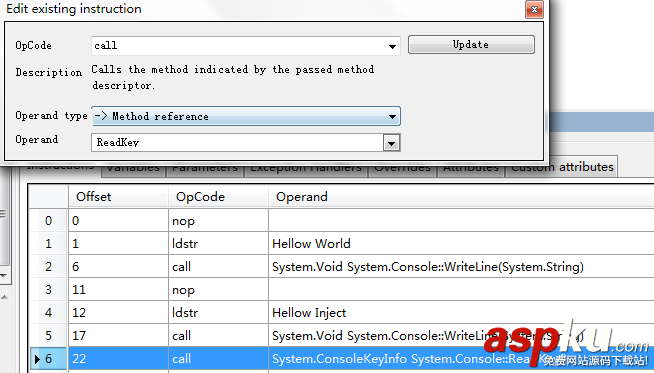Screen dimensions: 654x373
Task: Click WriteLine operand at offset 6
Action: click(x=461, y=267)
